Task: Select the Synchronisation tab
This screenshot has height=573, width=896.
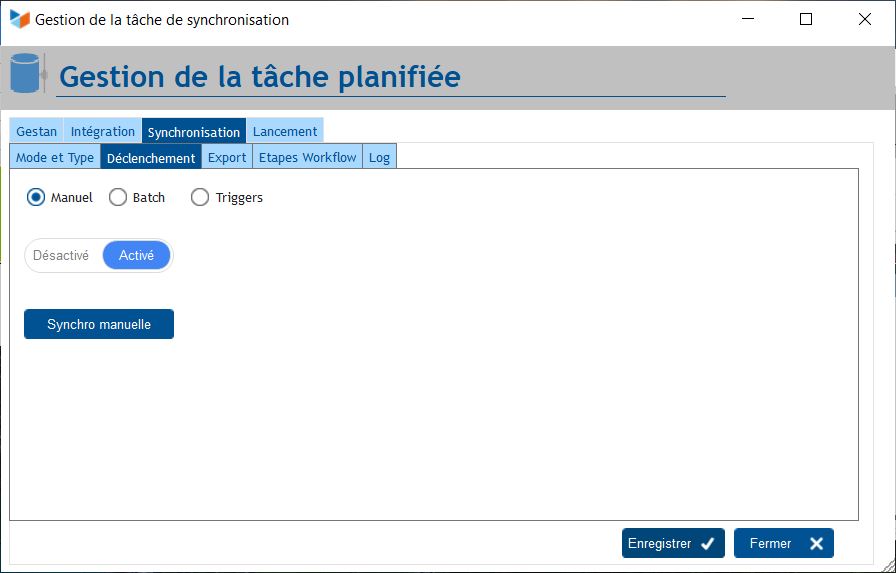Action: (x=194, y=132)
